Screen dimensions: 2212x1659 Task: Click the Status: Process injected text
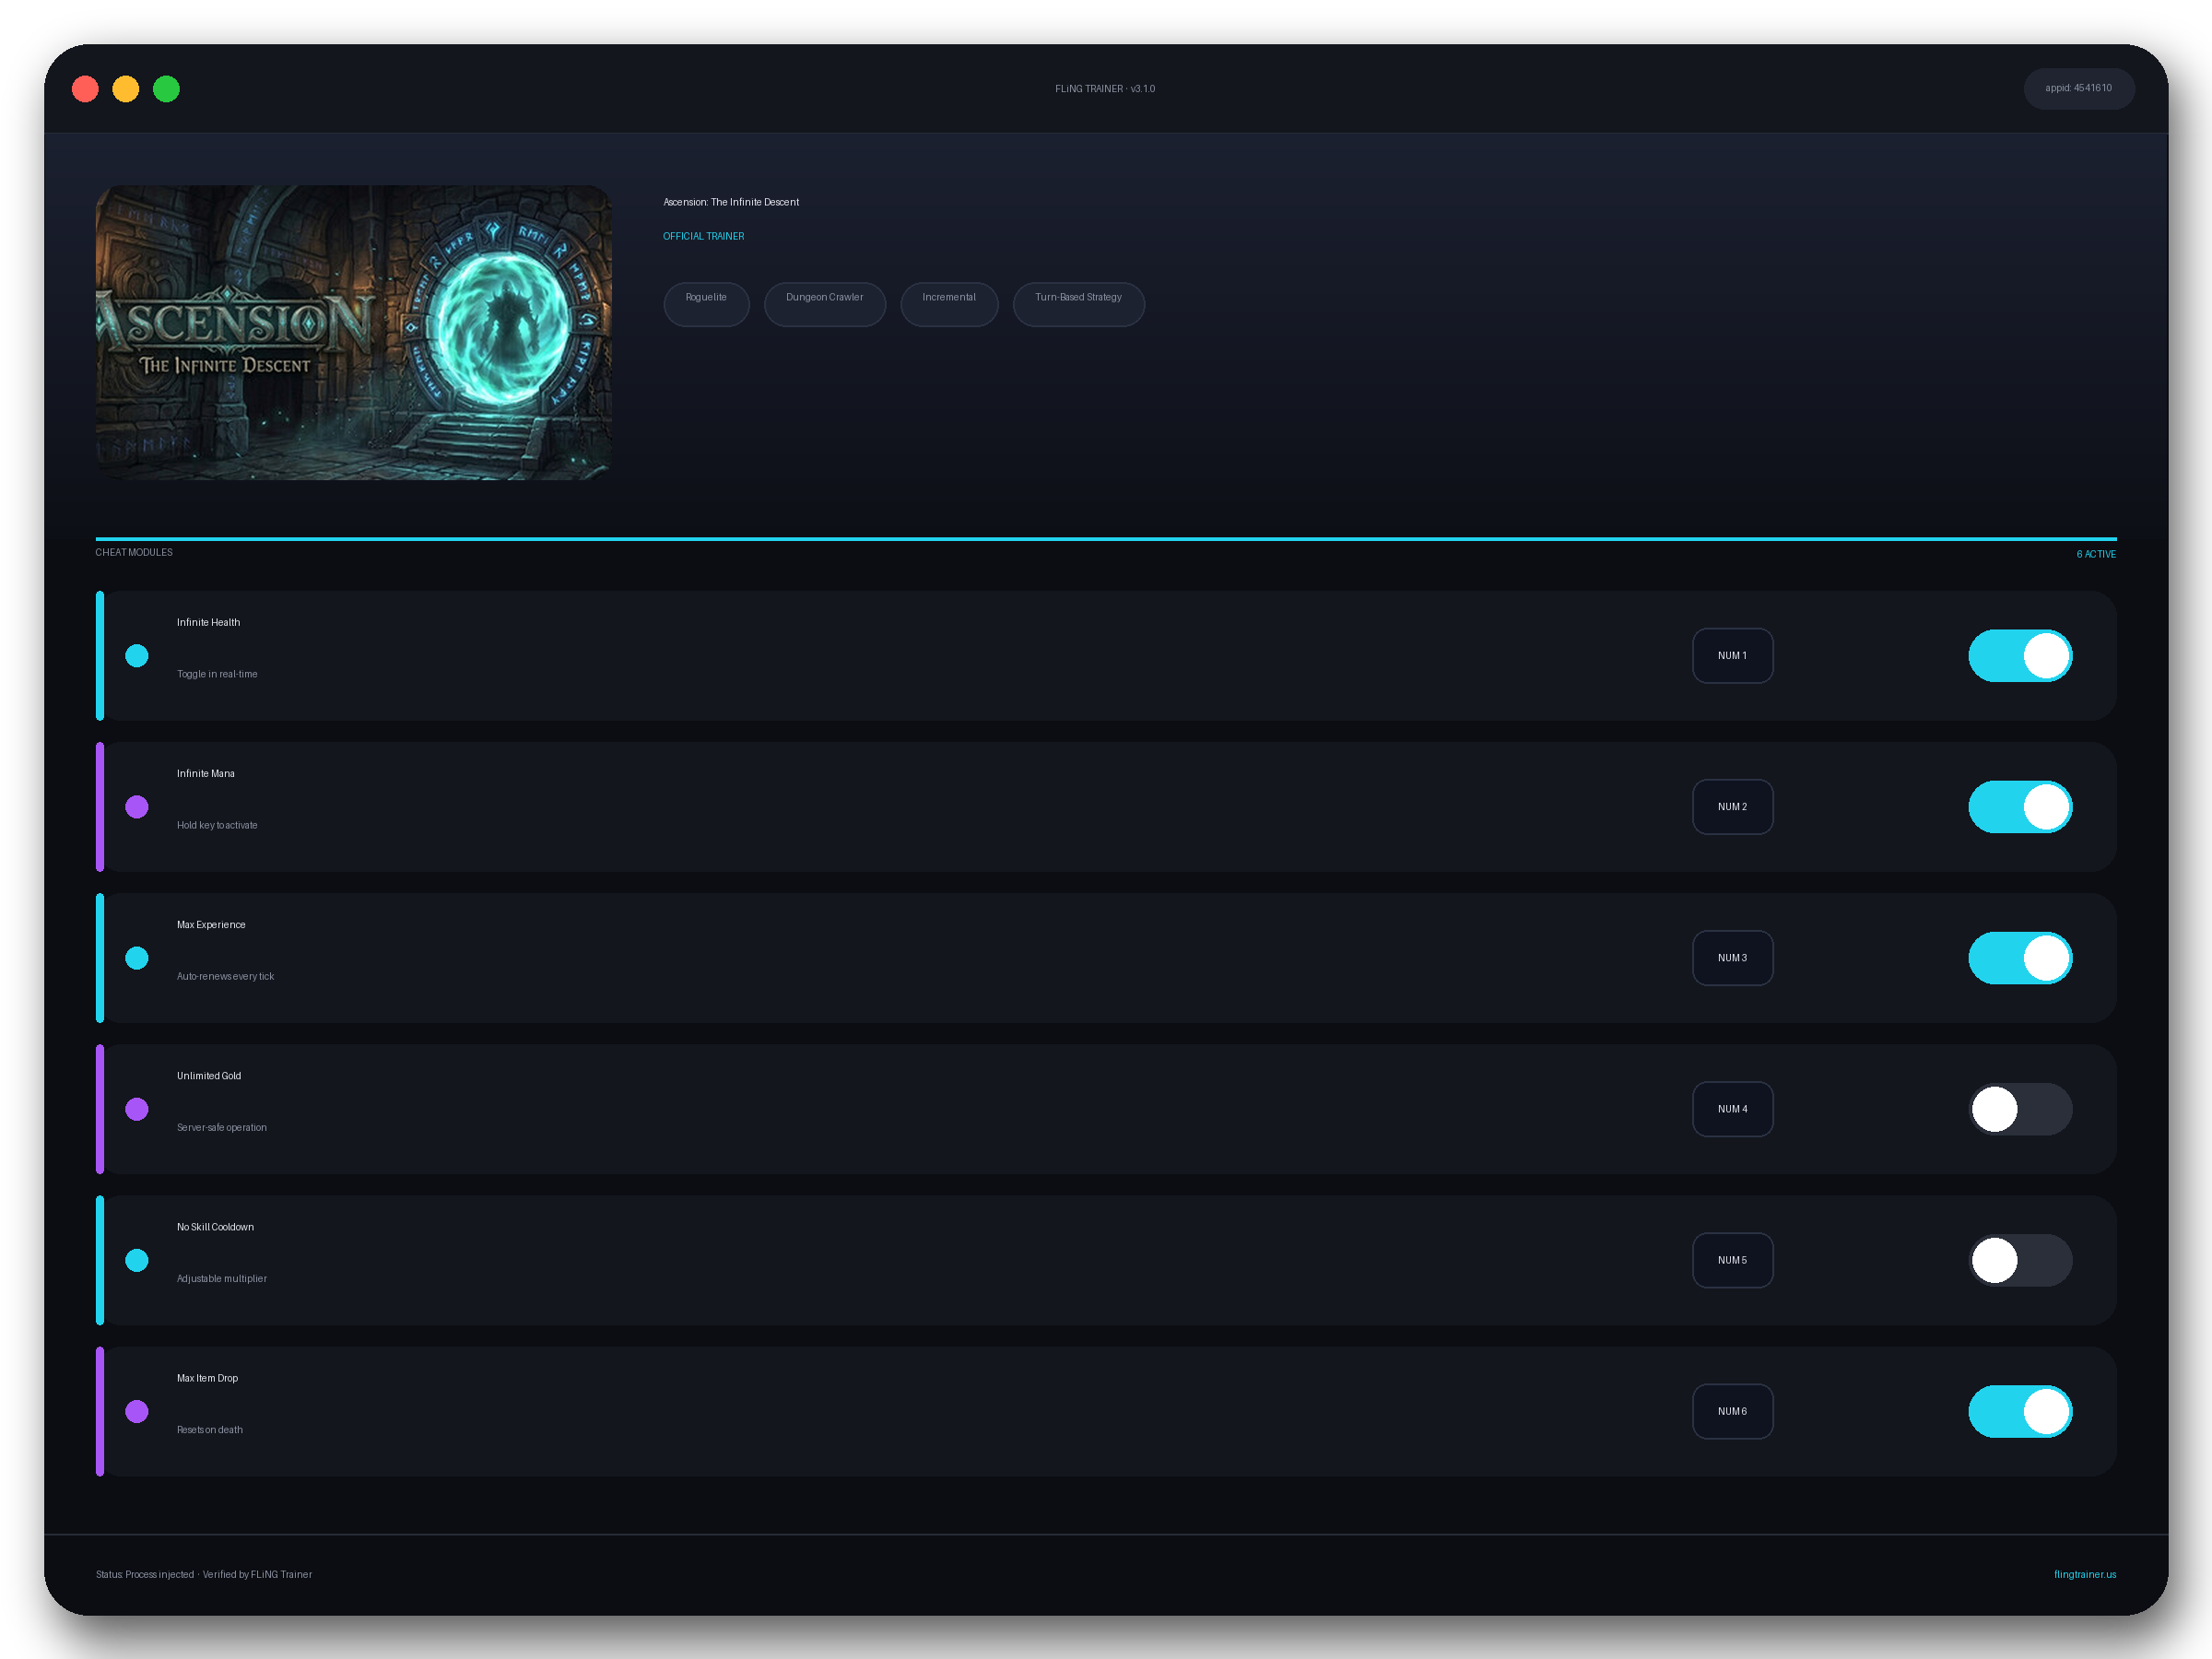(145, 1574)
